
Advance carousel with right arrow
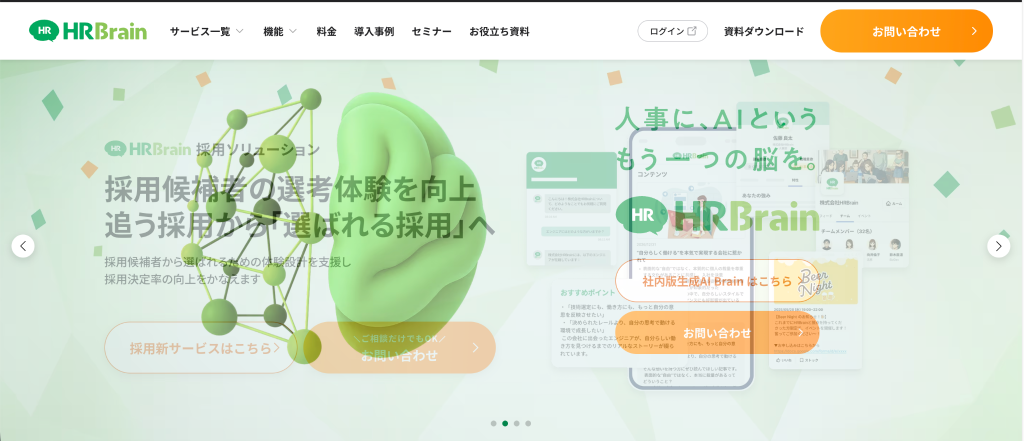tap(999, 246)
